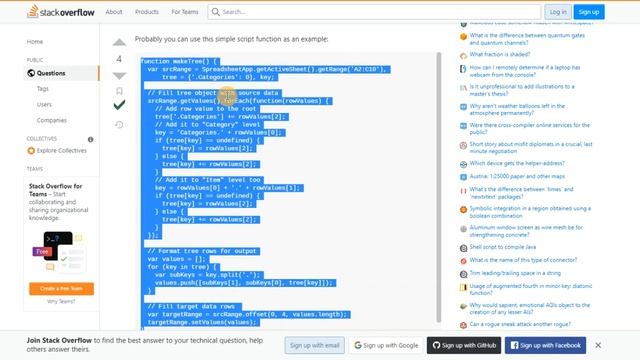This screenshot has width=640, height=360.
Task: Close the Join Stack Overflow banner
Action: (598, 345)
